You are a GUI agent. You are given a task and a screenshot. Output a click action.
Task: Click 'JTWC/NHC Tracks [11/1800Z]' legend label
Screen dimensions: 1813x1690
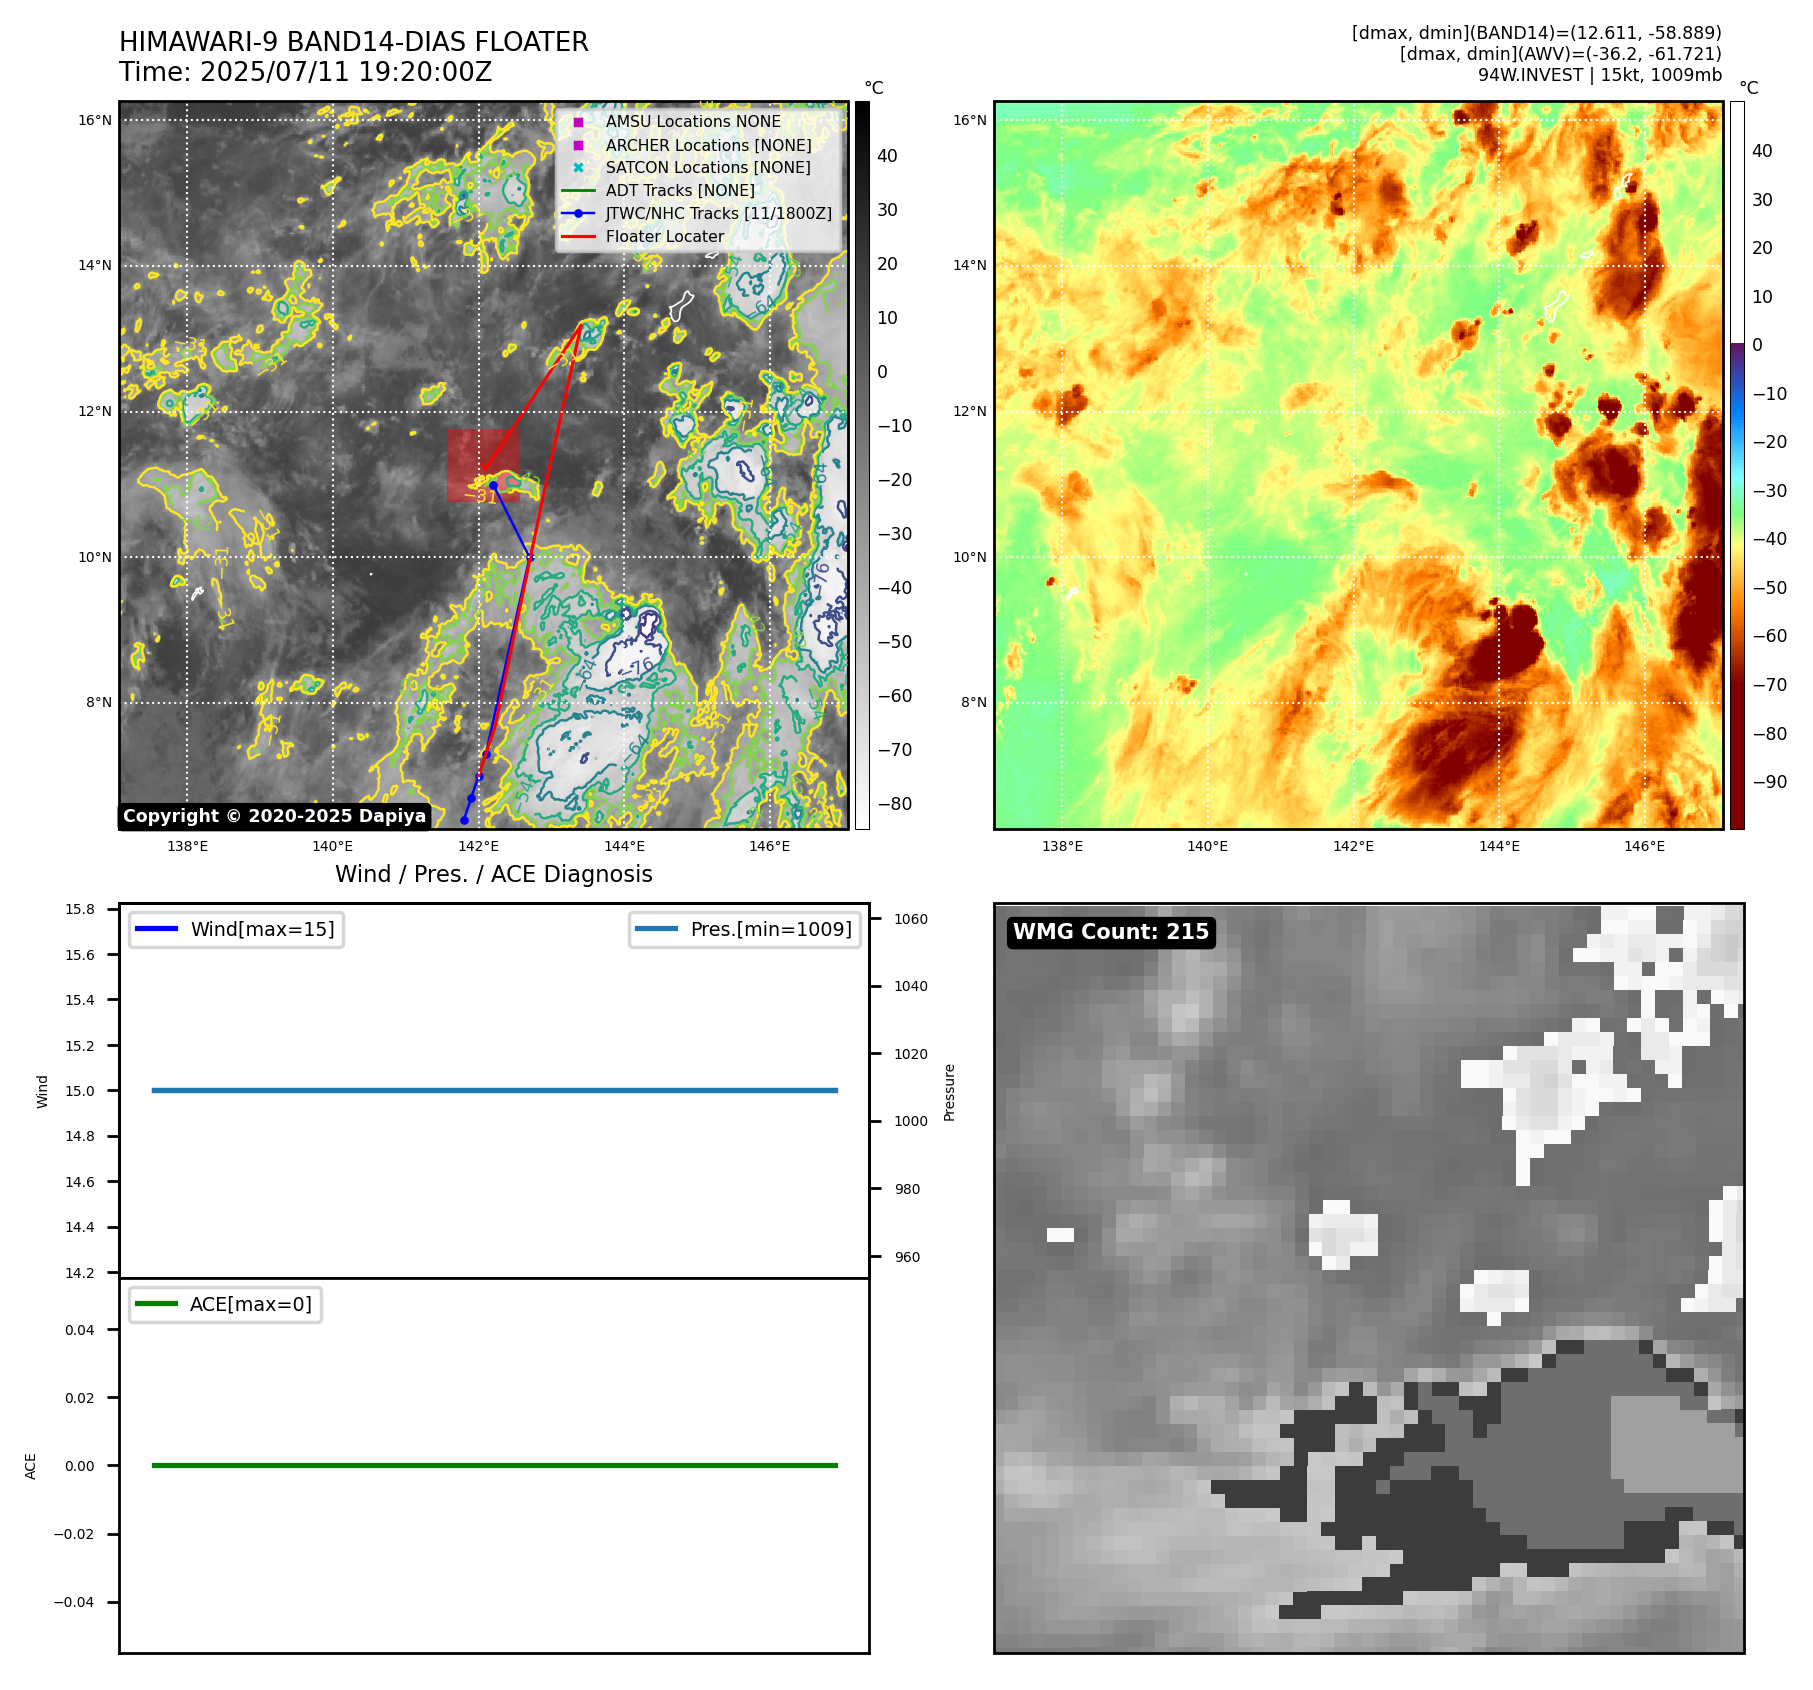click(719, 213)
